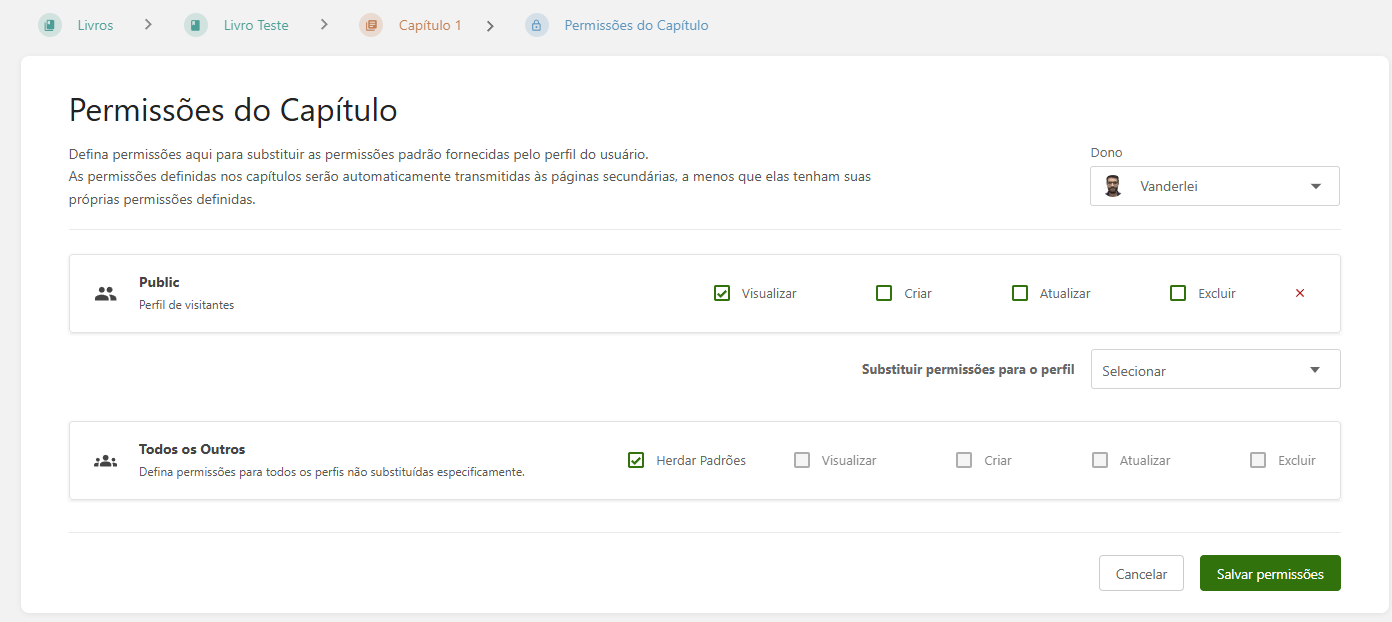Go to the Livro Teste breadcrumb link
The image size is (1392, 622).
(256, 25)
